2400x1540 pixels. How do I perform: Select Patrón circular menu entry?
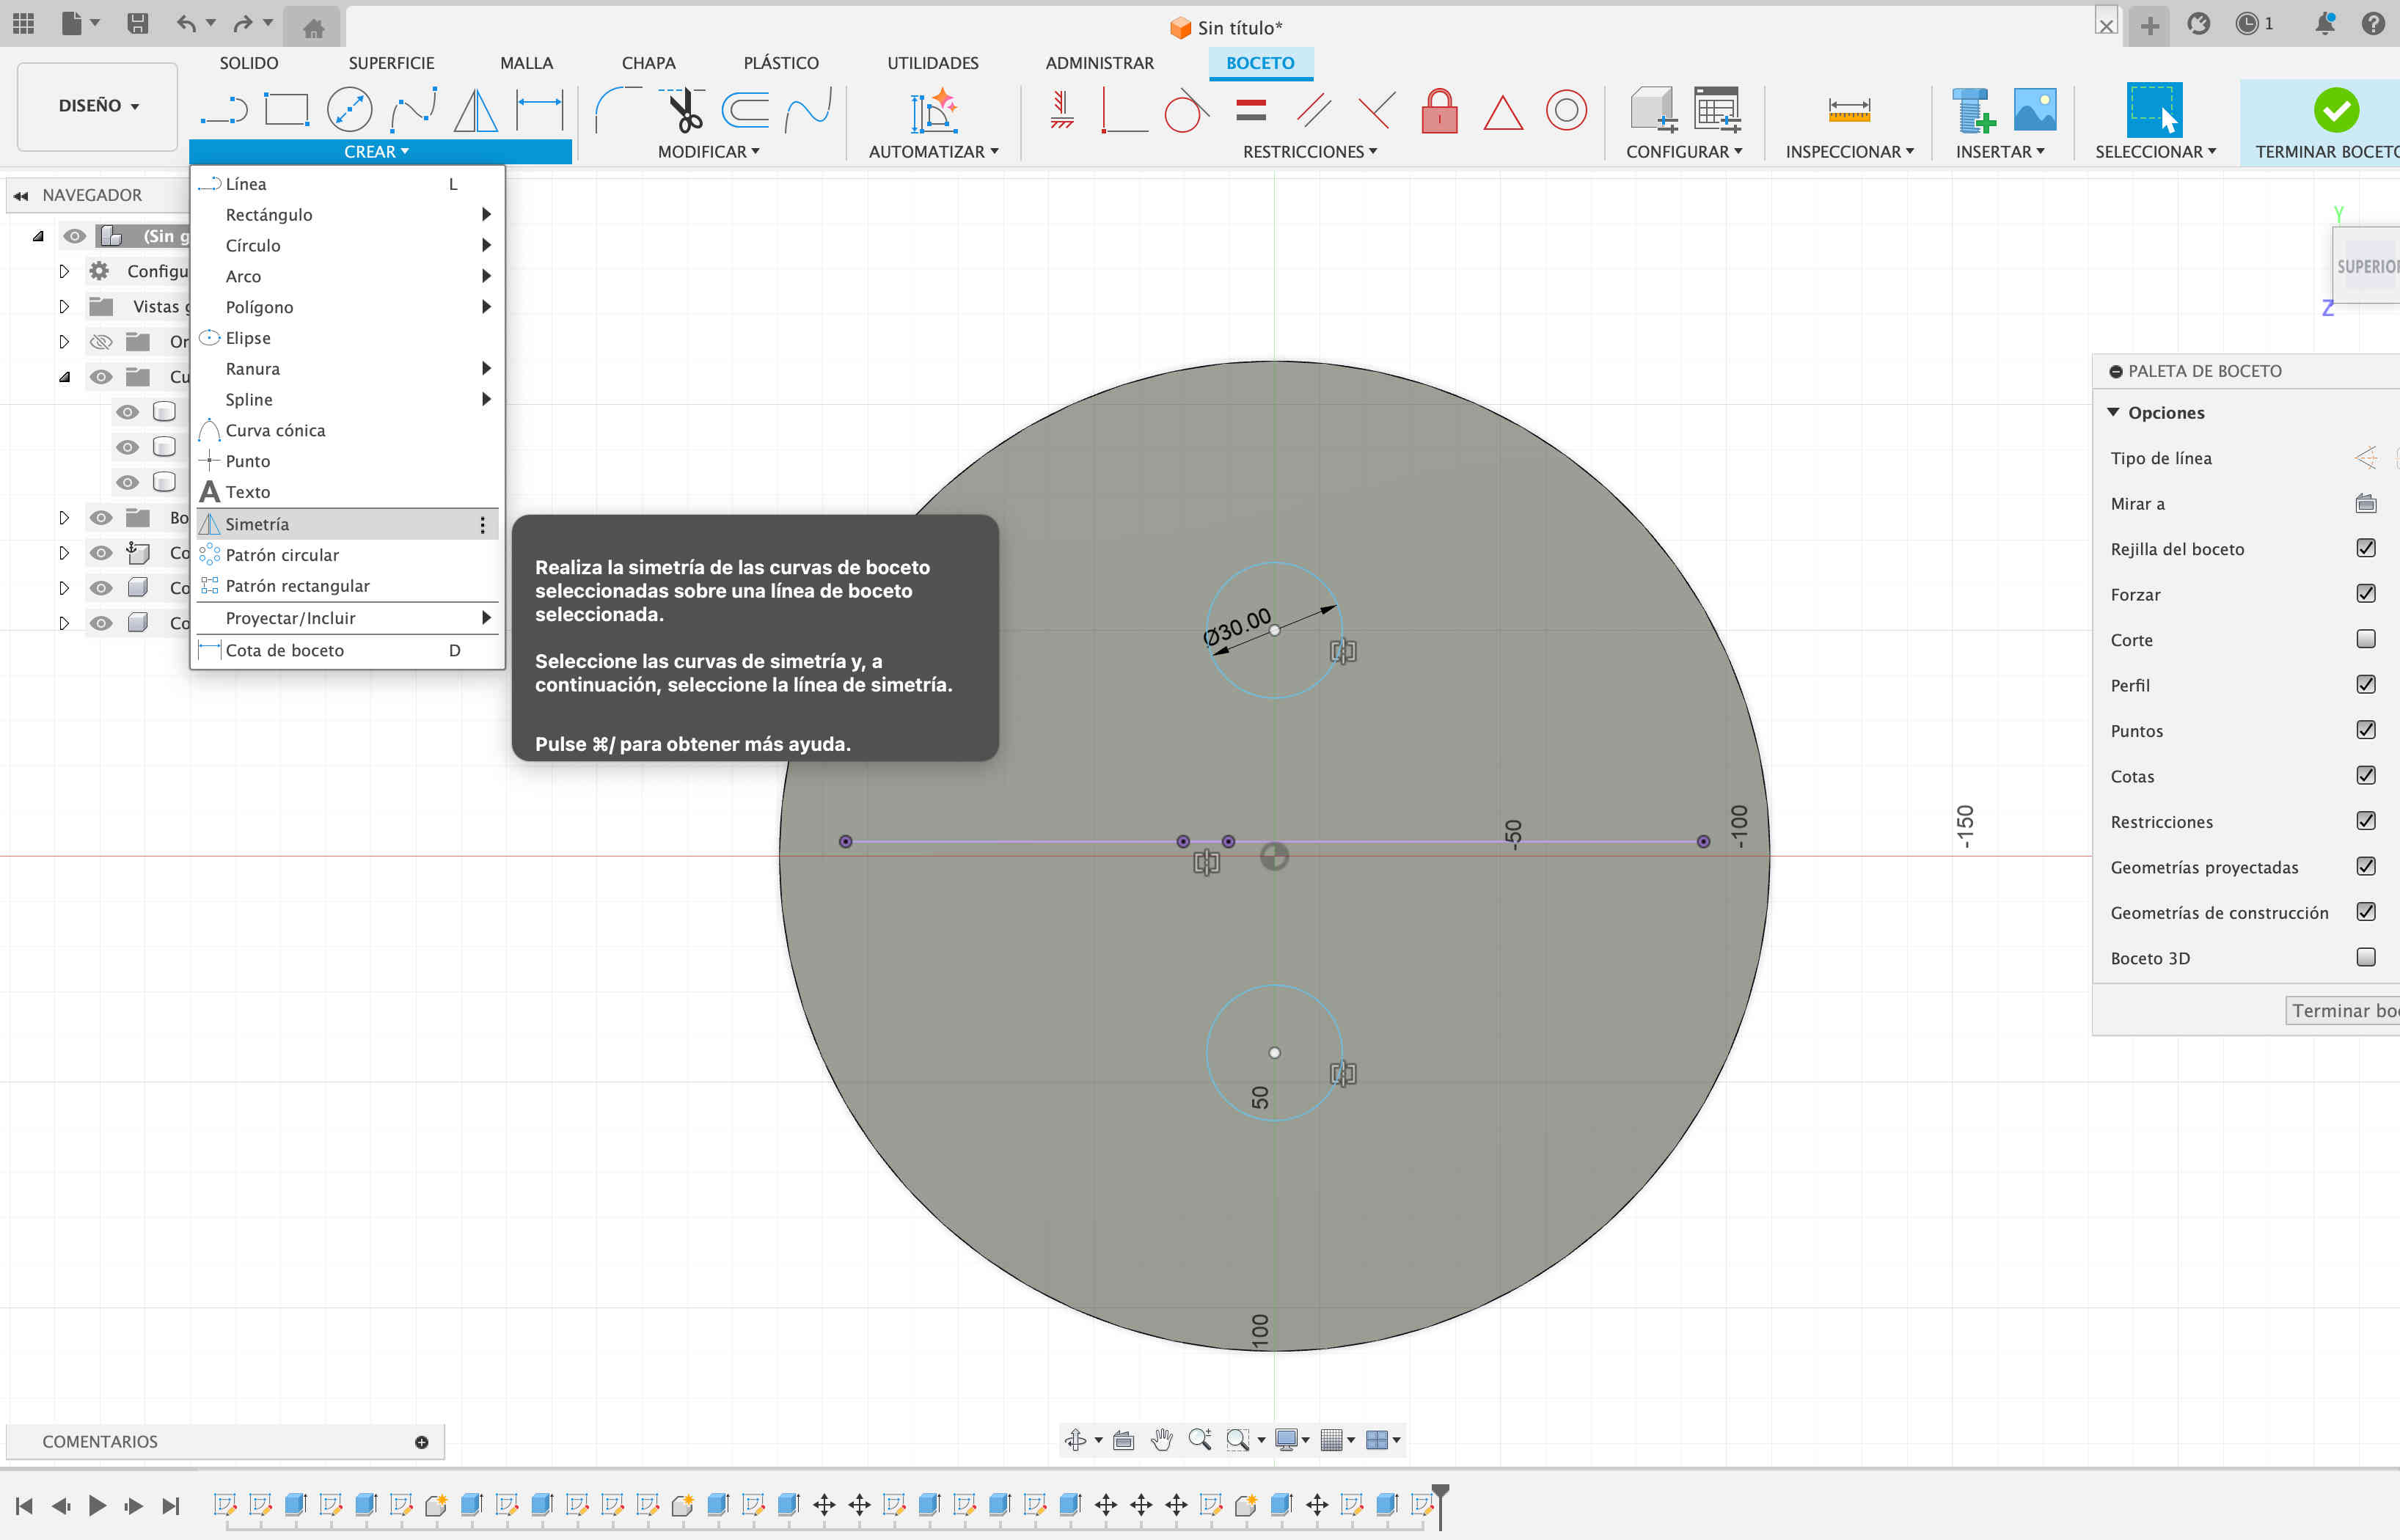pos(347,555)
